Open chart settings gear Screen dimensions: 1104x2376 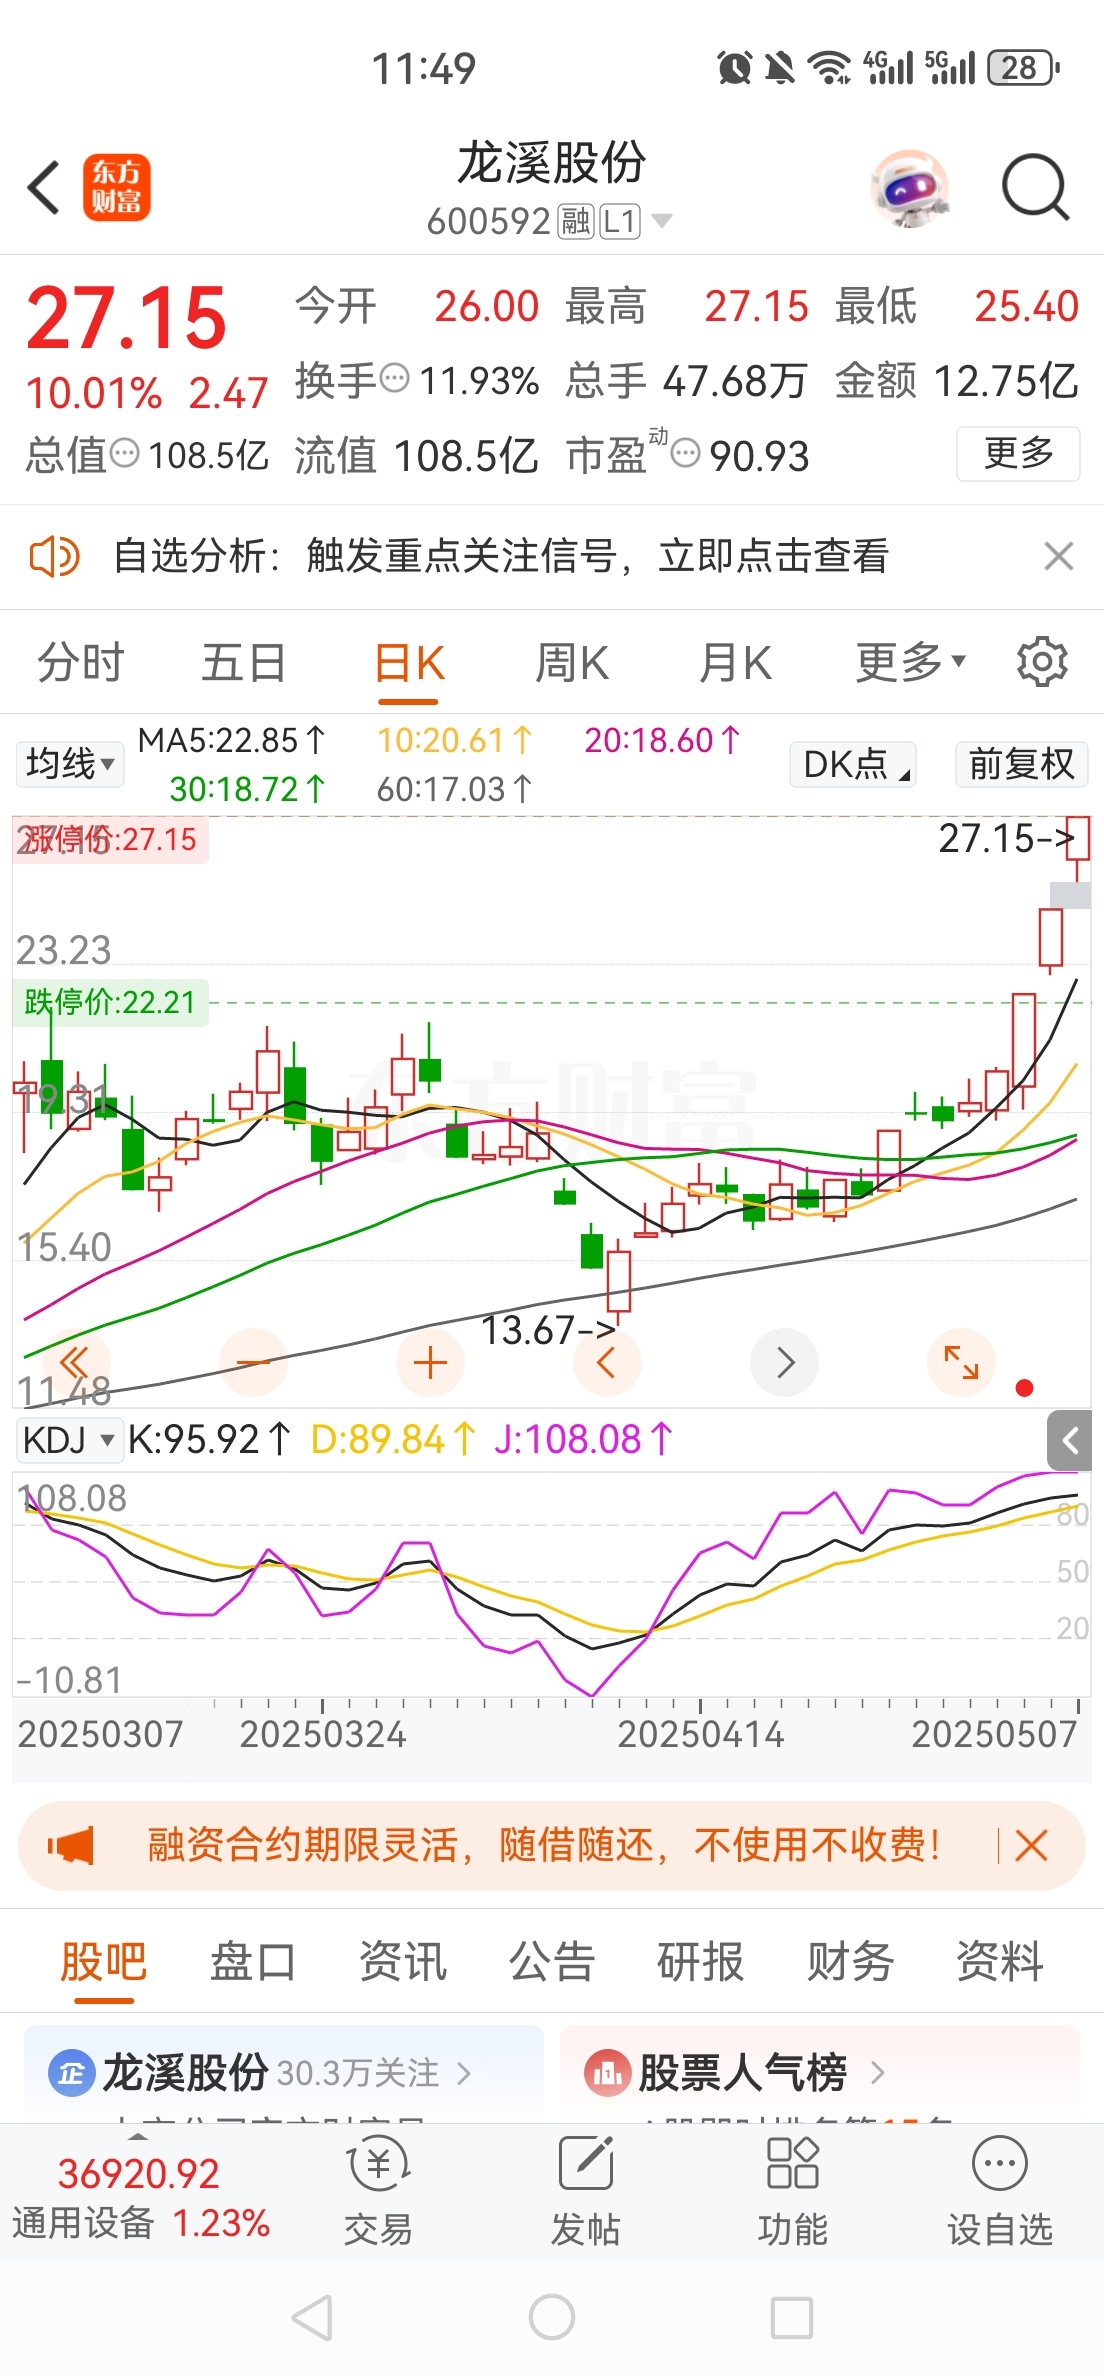tap(1042, 662)
